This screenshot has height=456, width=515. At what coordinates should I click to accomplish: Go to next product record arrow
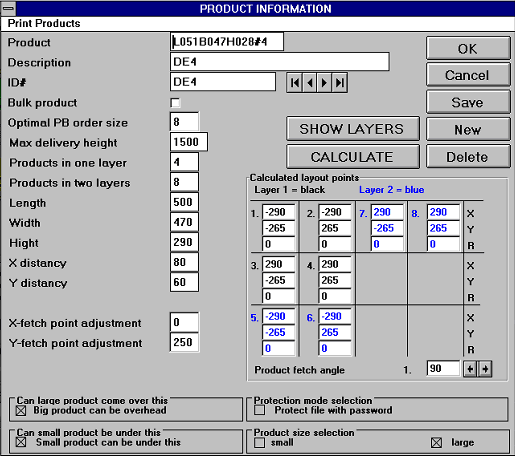[324, 82]
